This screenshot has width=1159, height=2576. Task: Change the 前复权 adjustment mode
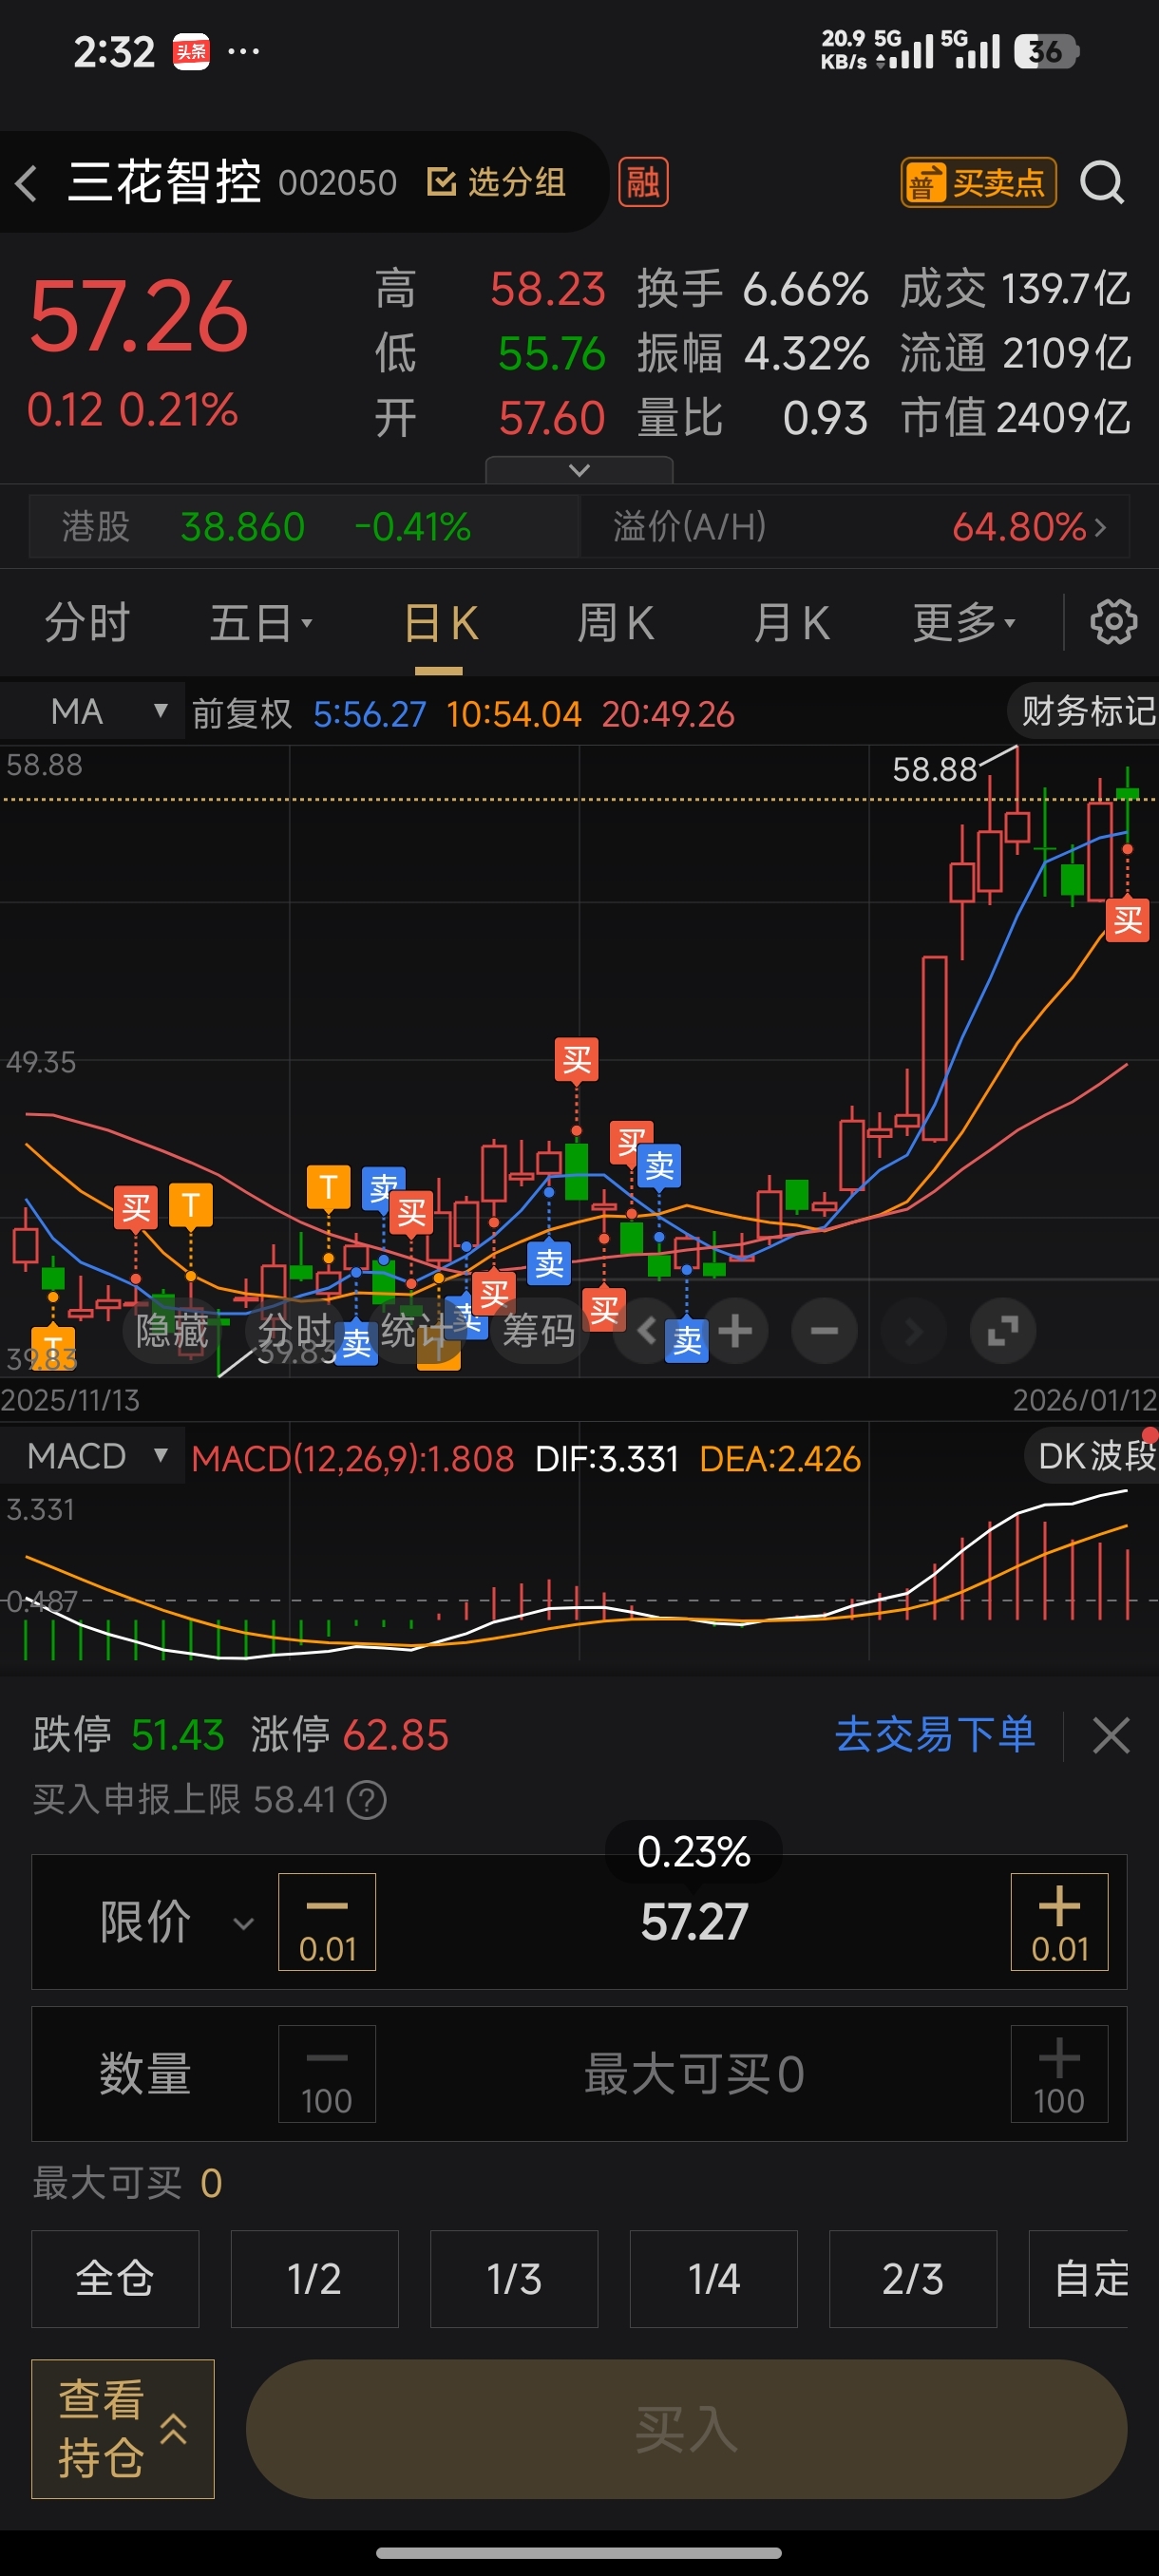pos(242,714)
